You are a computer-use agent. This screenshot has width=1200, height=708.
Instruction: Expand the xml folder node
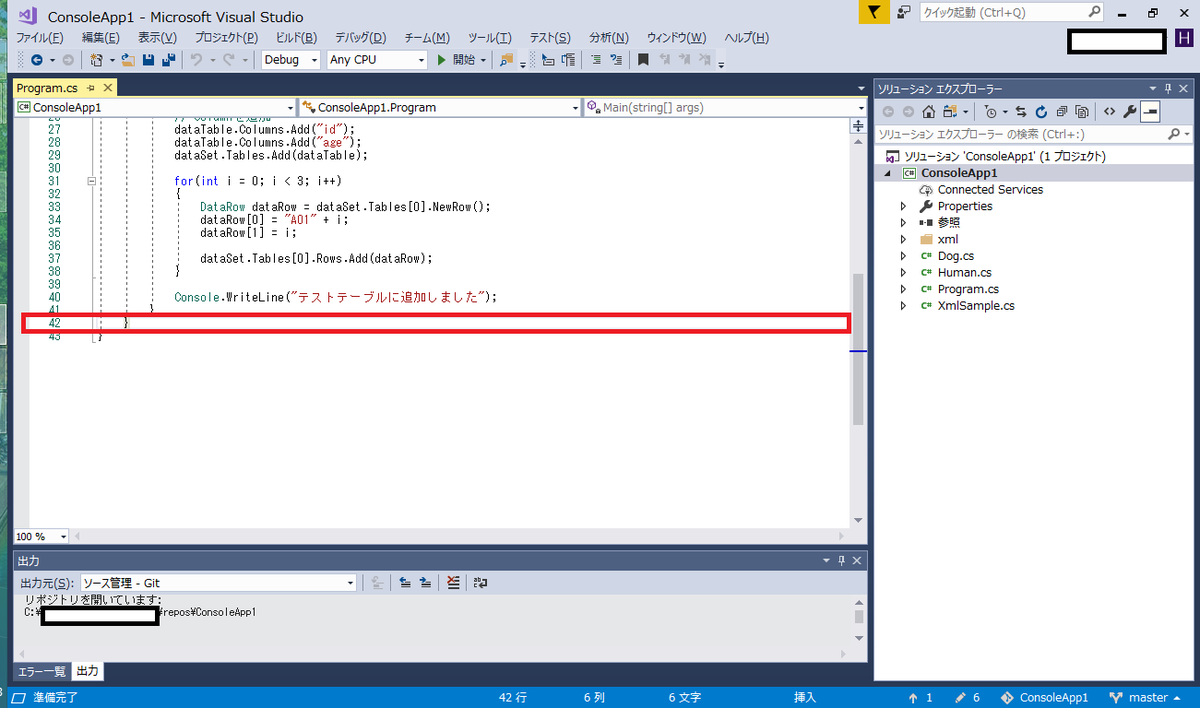(903, 239)
